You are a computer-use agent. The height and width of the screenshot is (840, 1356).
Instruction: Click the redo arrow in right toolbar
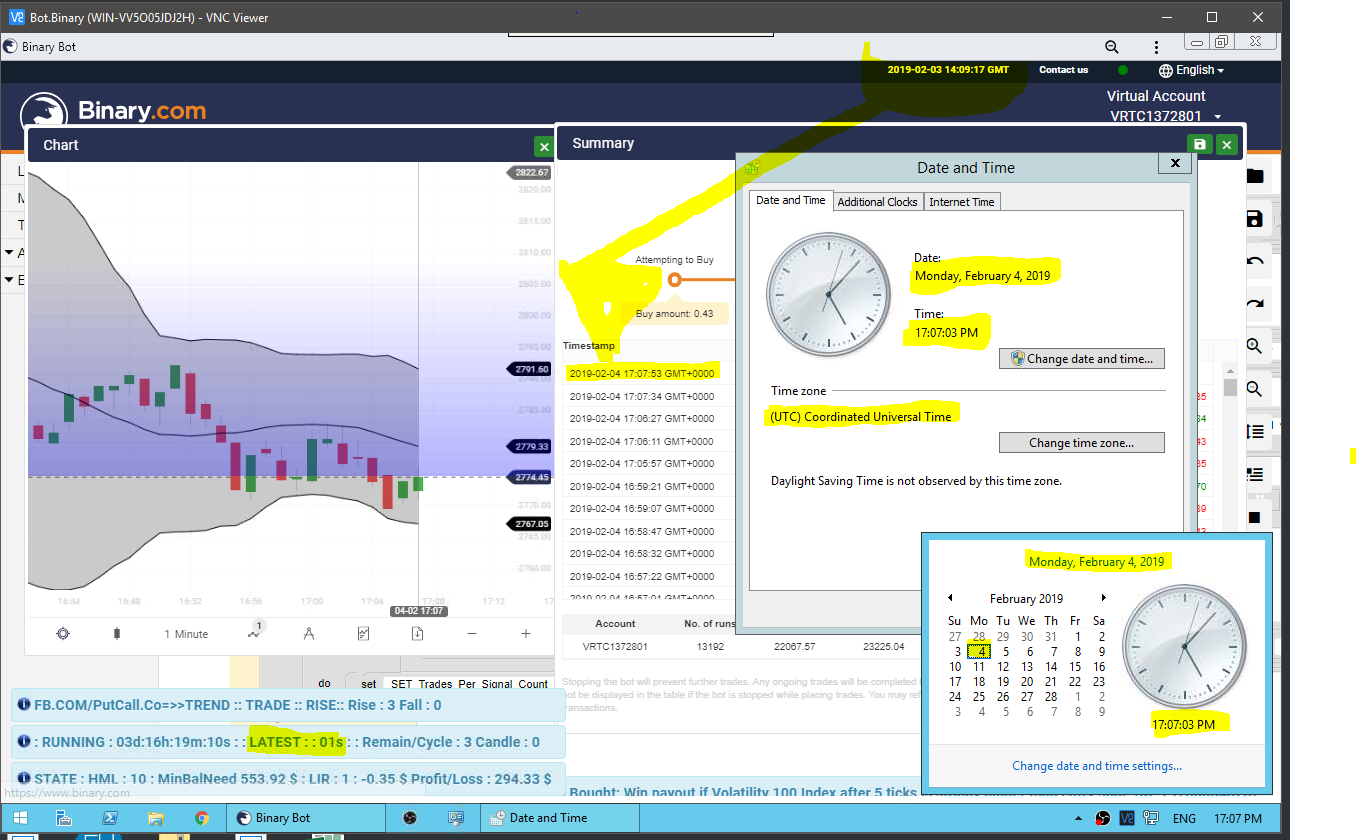click(x=1254, y=304)
